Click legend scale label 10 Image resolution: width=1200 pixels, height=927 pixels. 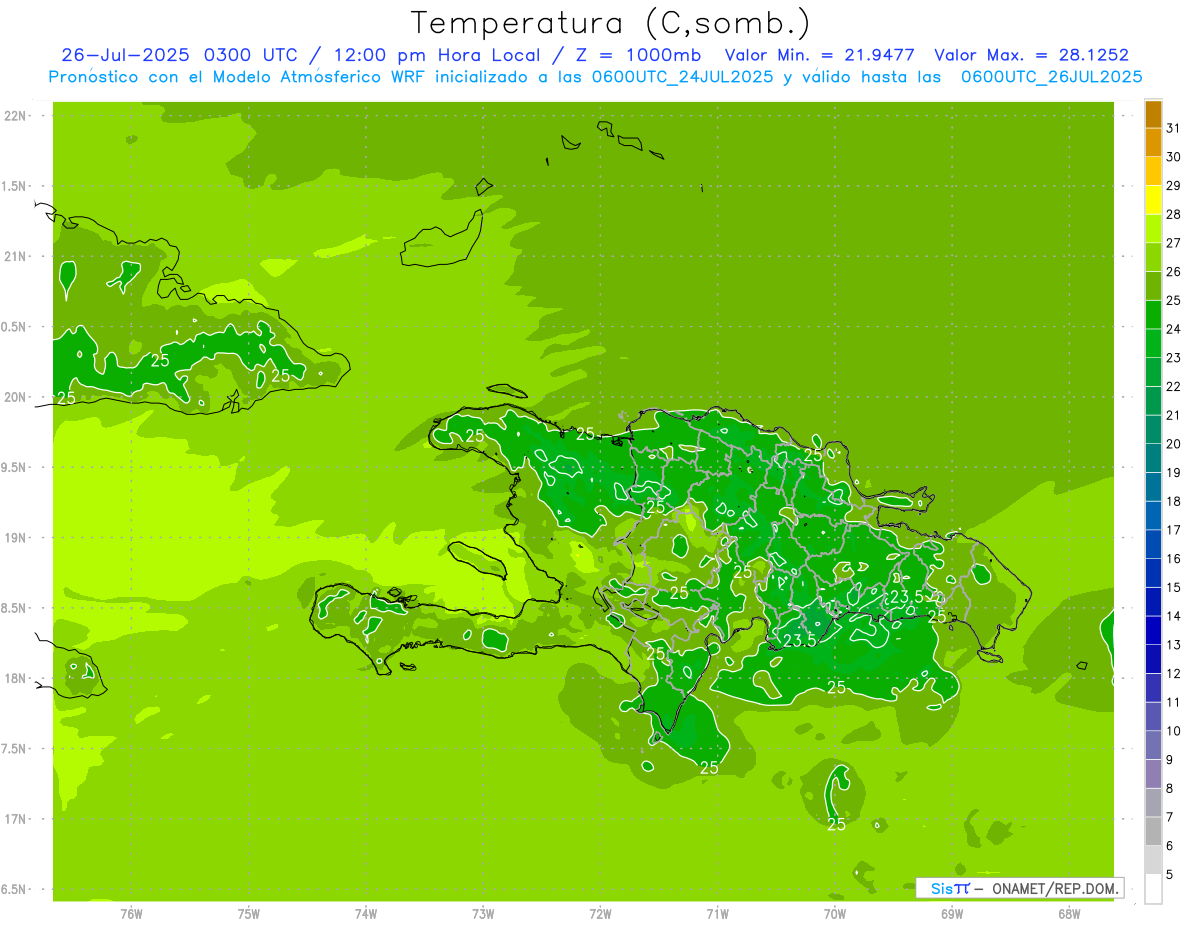[1173, 731]
